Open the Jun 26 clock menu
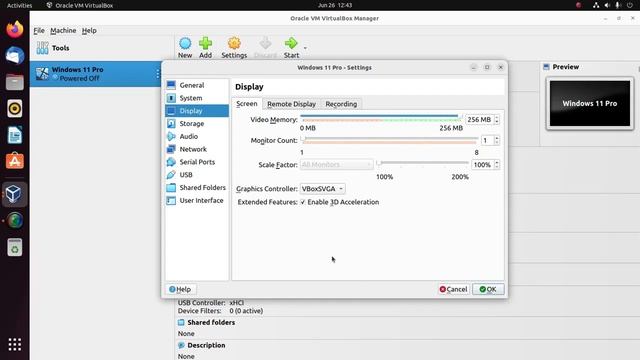The image size is (640, 360). (335, 5)
